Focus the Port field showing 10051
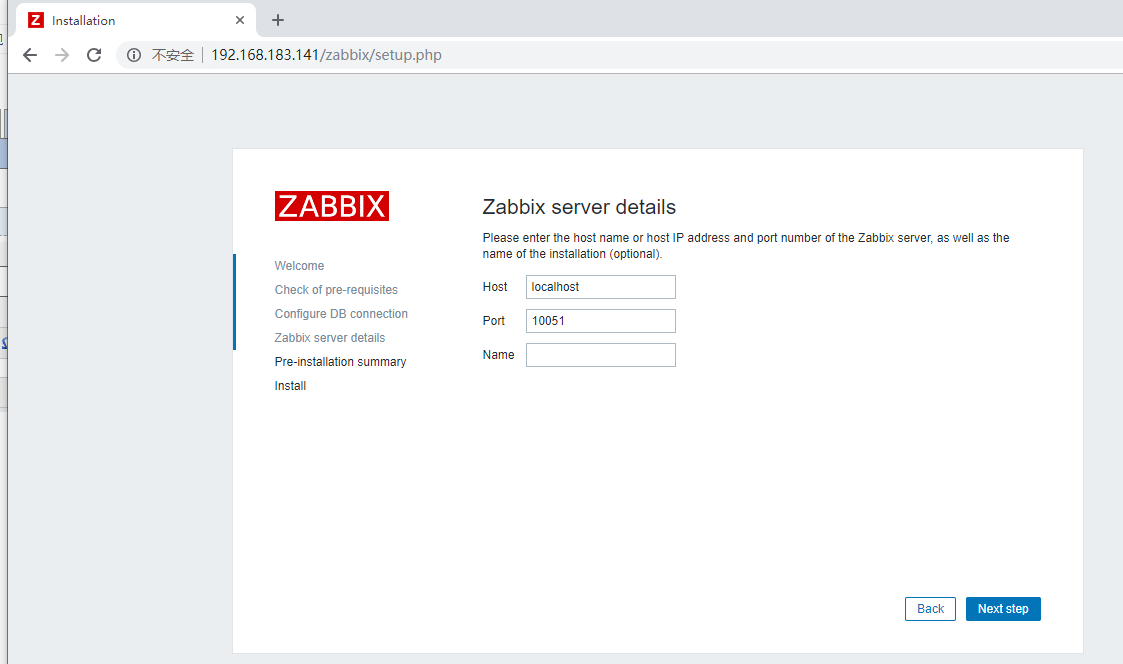Viewport: 1123px width, 664px height. [x=600, y=321]
